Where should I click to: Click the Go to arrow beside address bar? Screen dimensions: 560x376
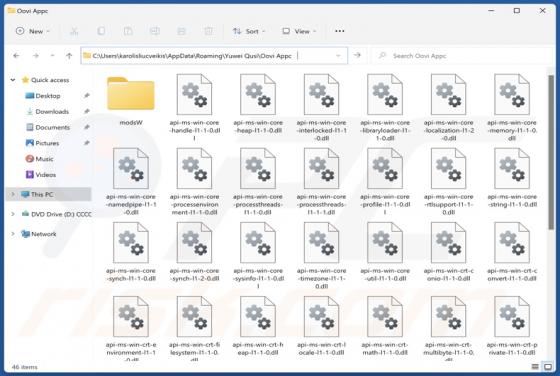pos(357,55)
